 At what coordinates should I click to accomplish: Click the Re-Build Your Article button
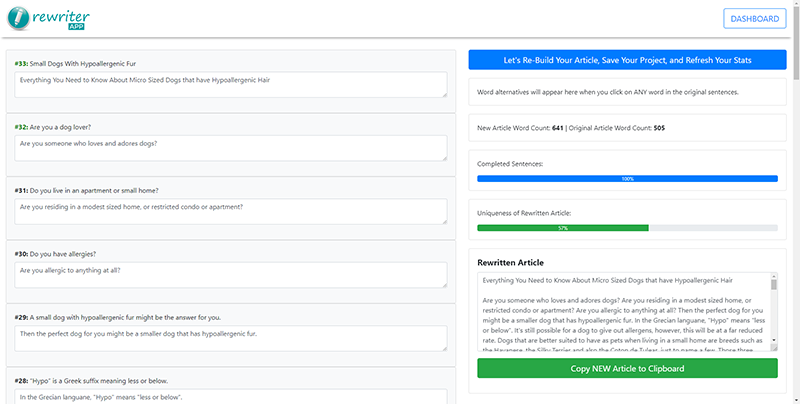click(x=627, y=60)
